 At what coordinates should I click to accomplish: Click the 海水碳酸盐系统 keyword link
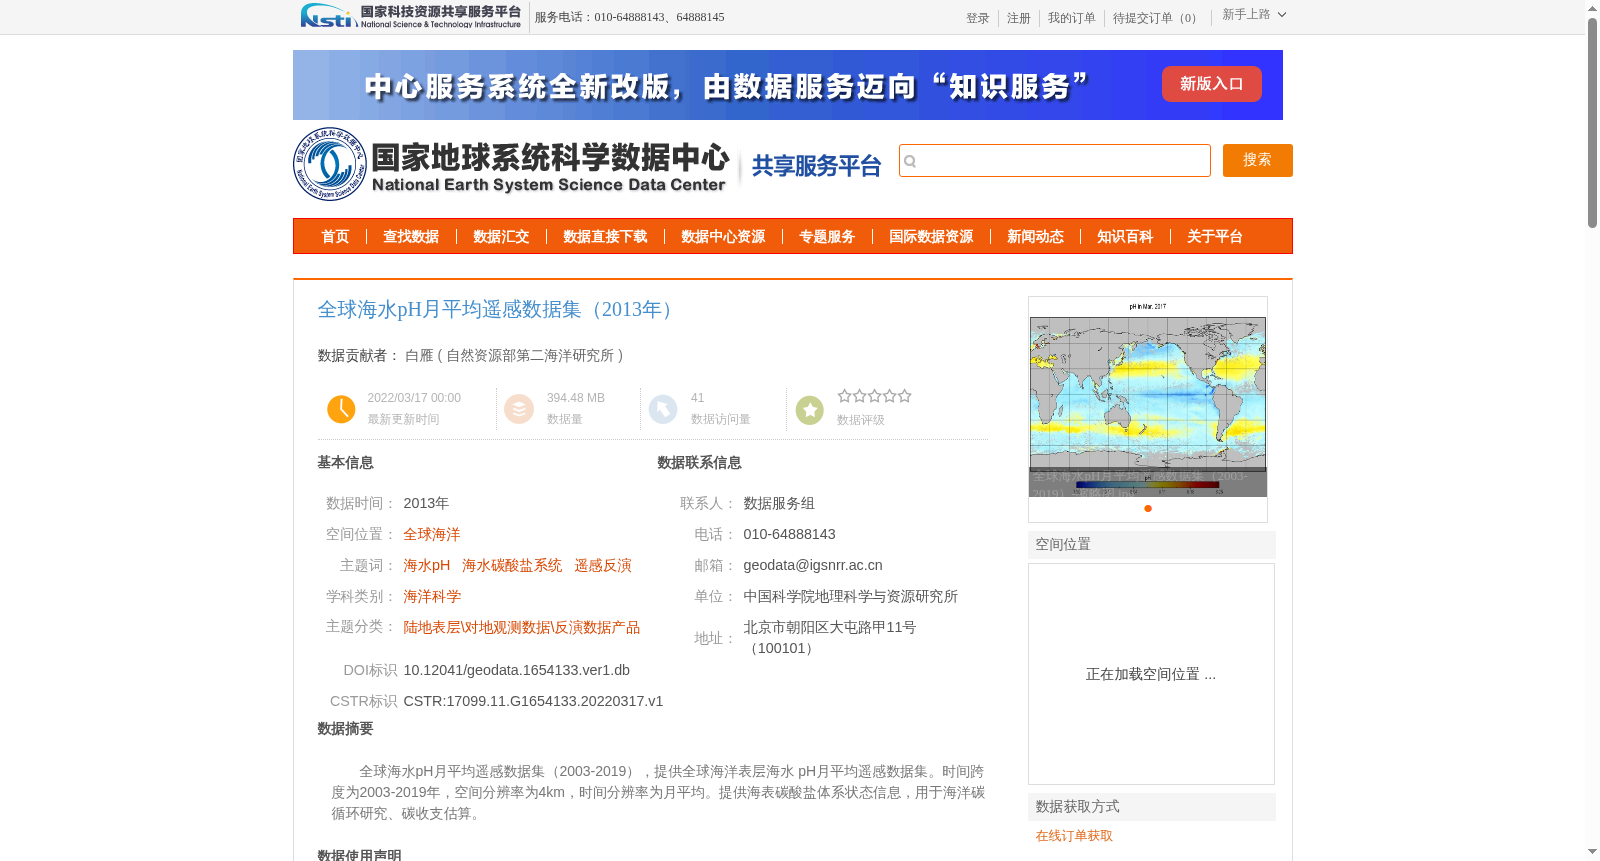coord(512,566)
